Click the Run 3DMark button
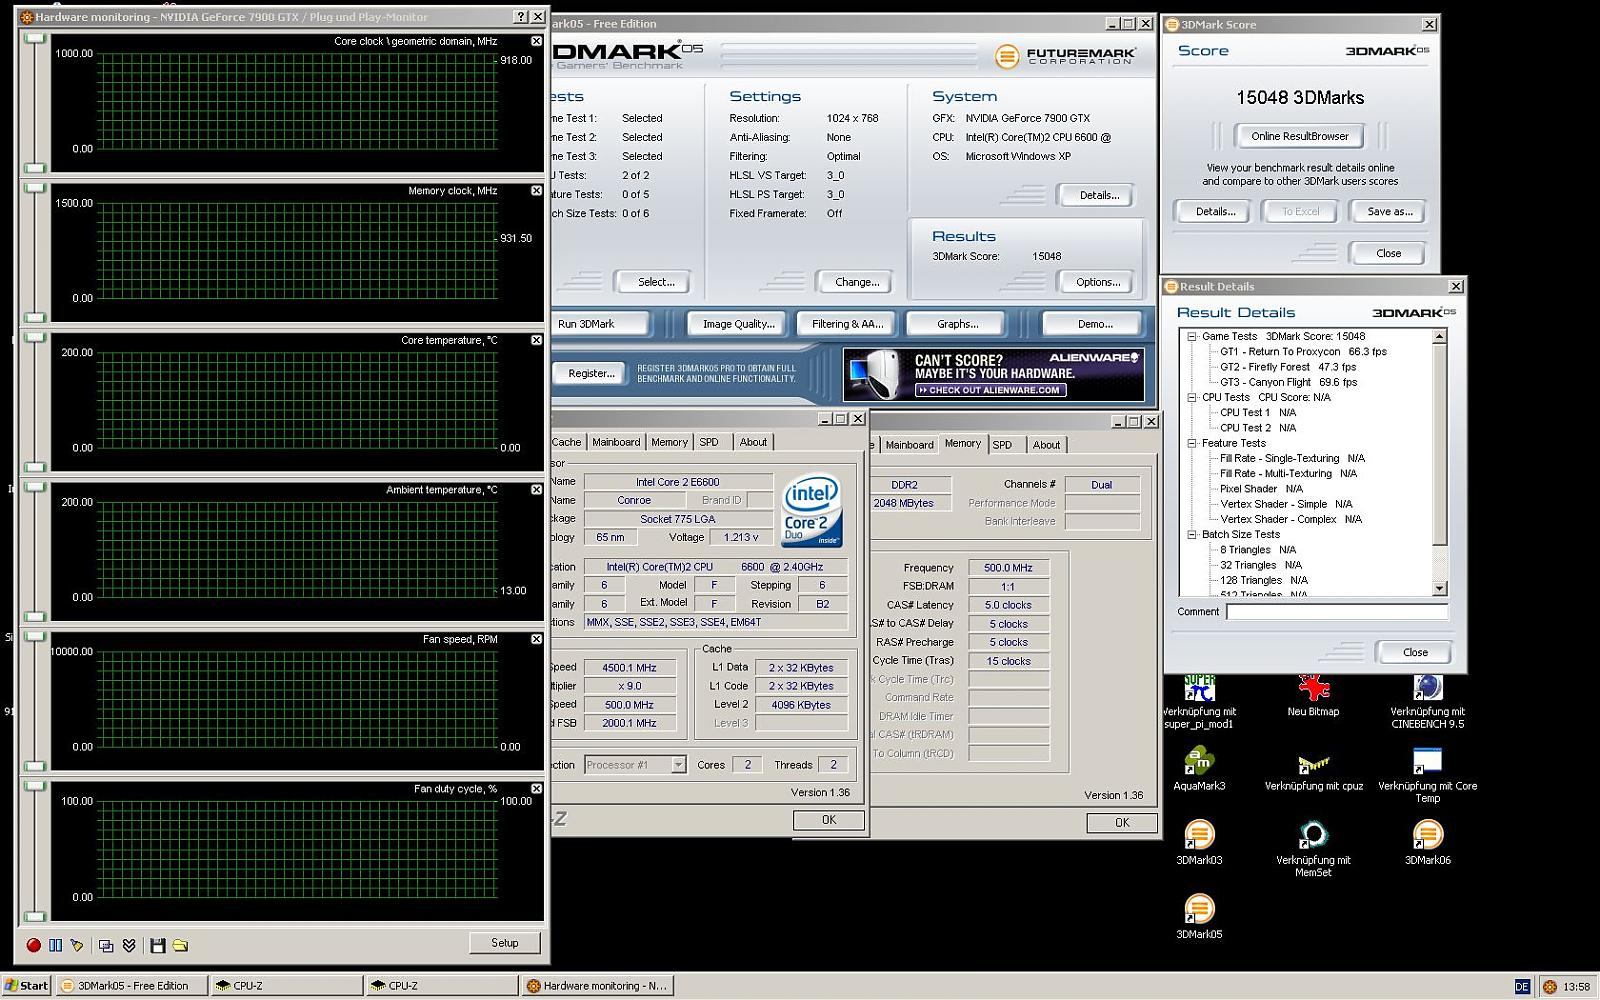Image resolution: width=1600 pixels, height=1000 pixels. pos(599,324)
